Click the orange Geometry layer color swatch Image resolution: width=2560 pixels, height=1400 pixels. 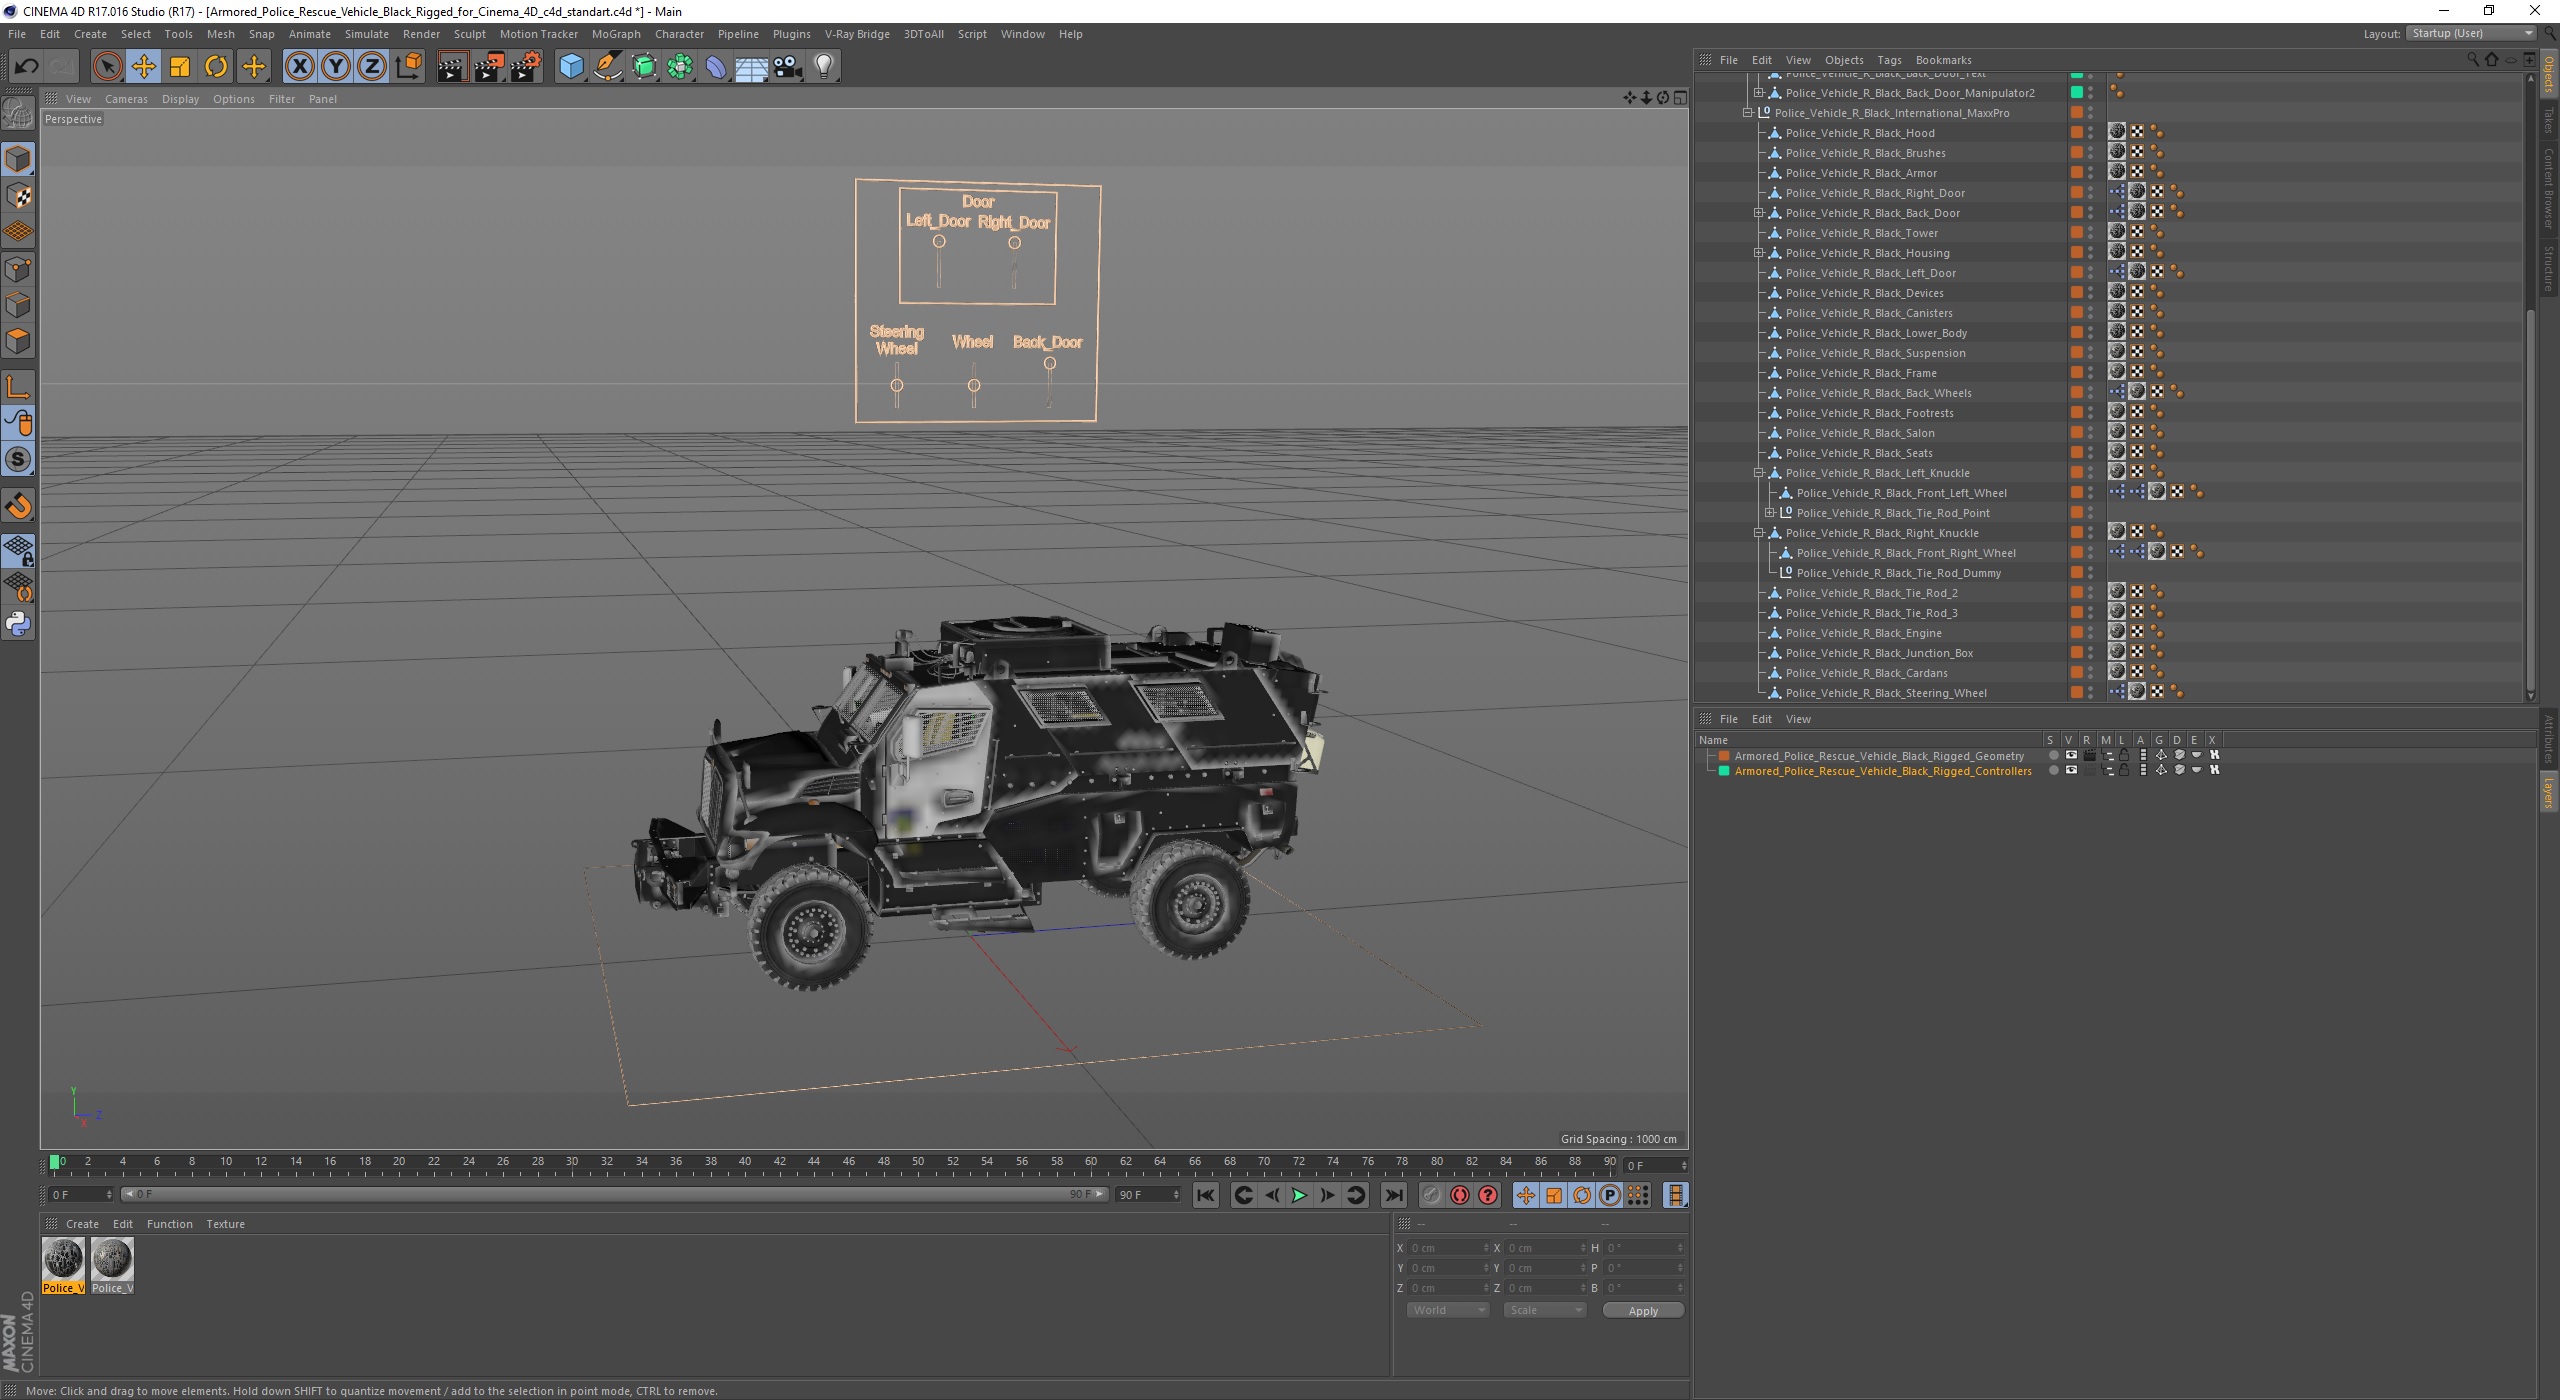(1724, 756)
